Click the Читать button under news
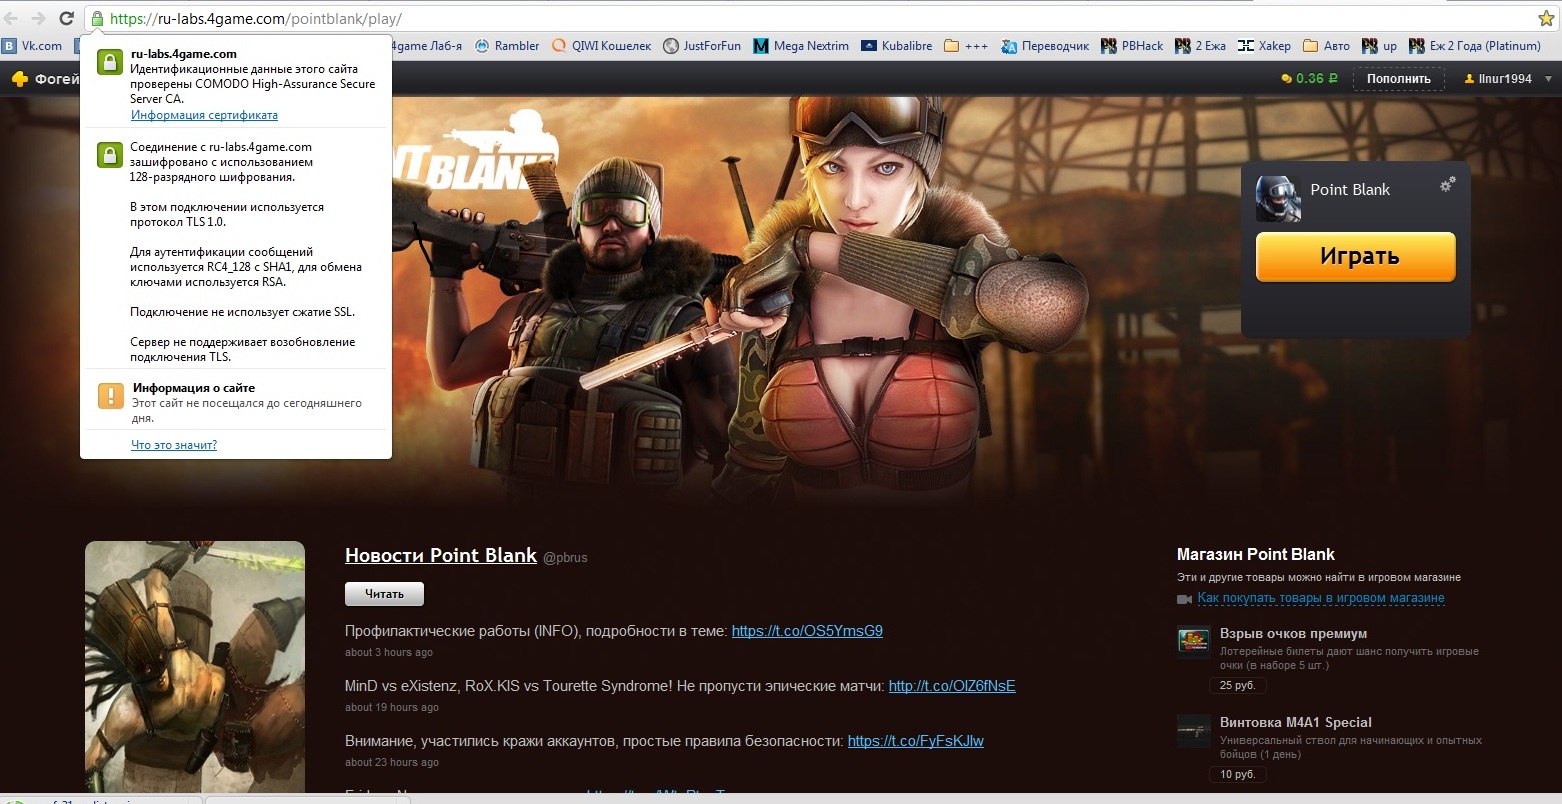This screenshot has height=804, width=1562. click(x=384, y=594)
